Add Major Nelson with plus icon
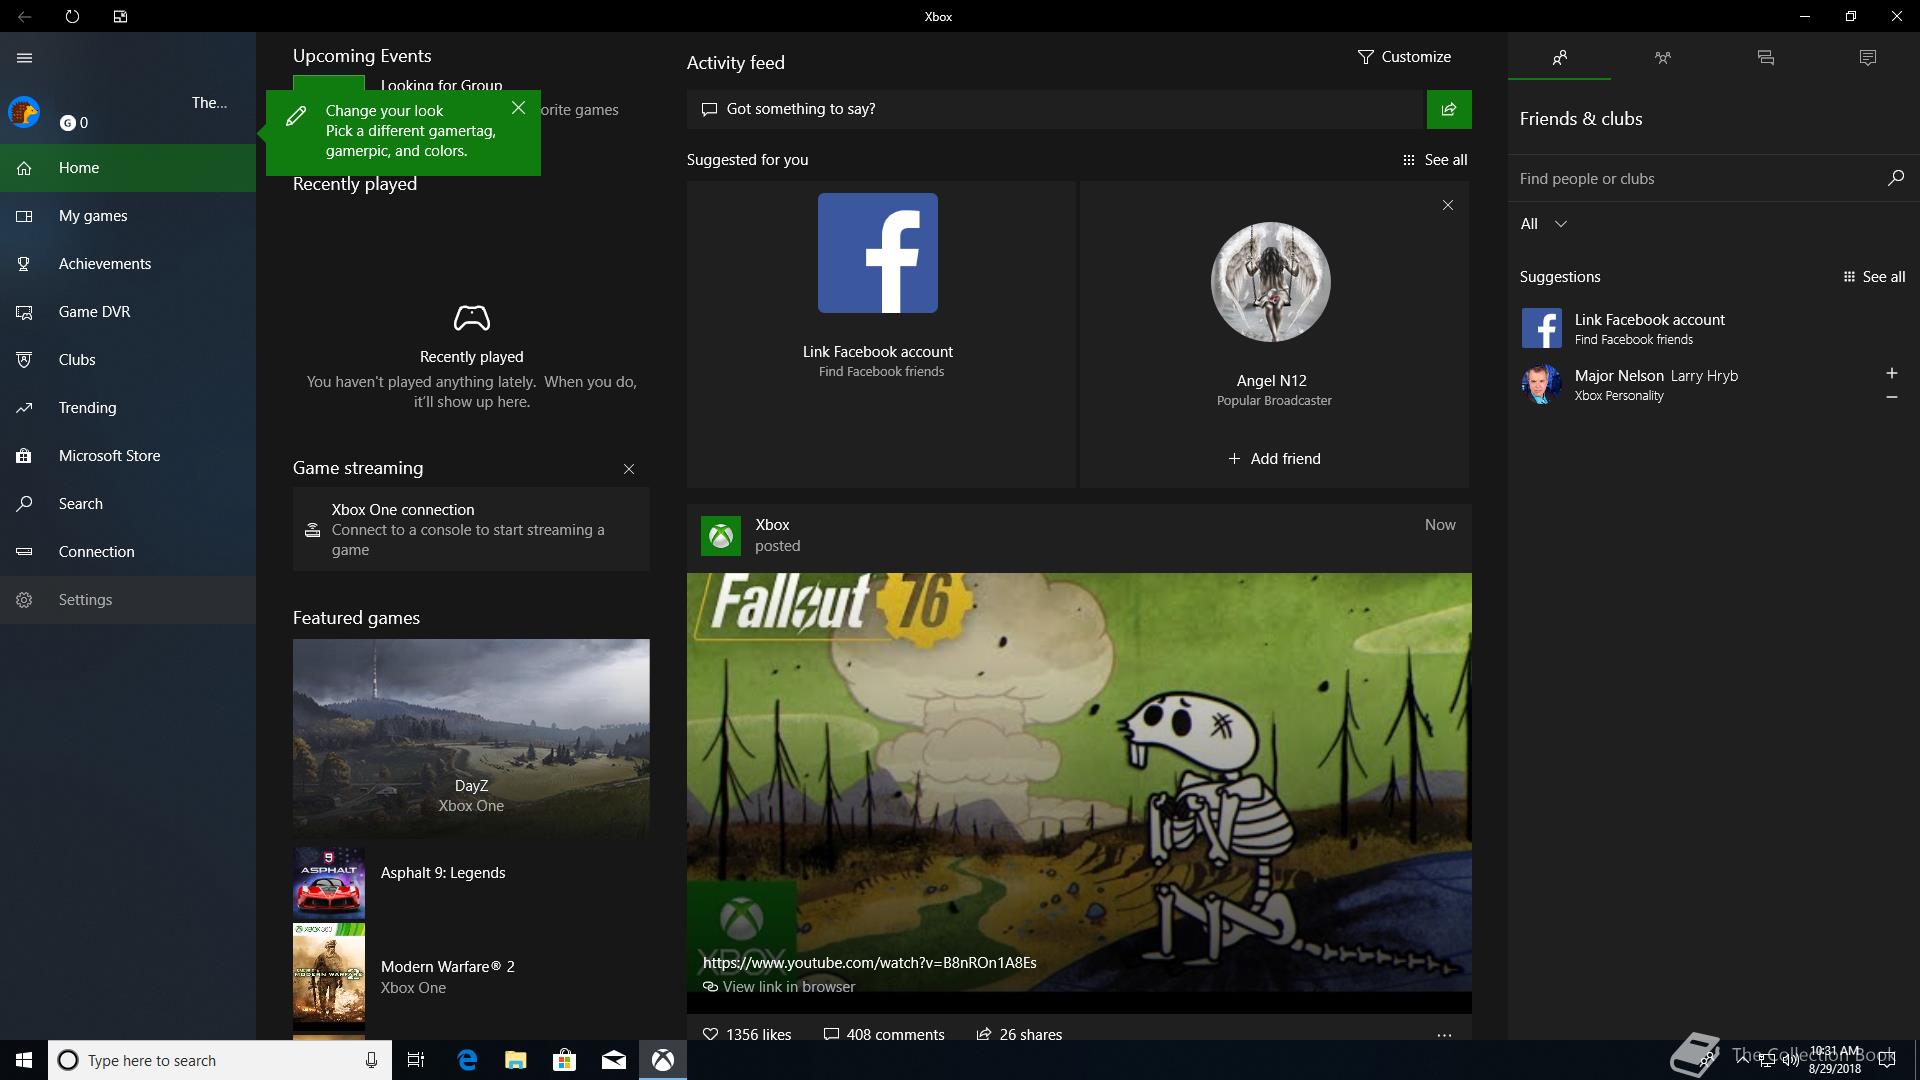The height and width of the screenshot is (1080, 1920). pos(1892,373)
